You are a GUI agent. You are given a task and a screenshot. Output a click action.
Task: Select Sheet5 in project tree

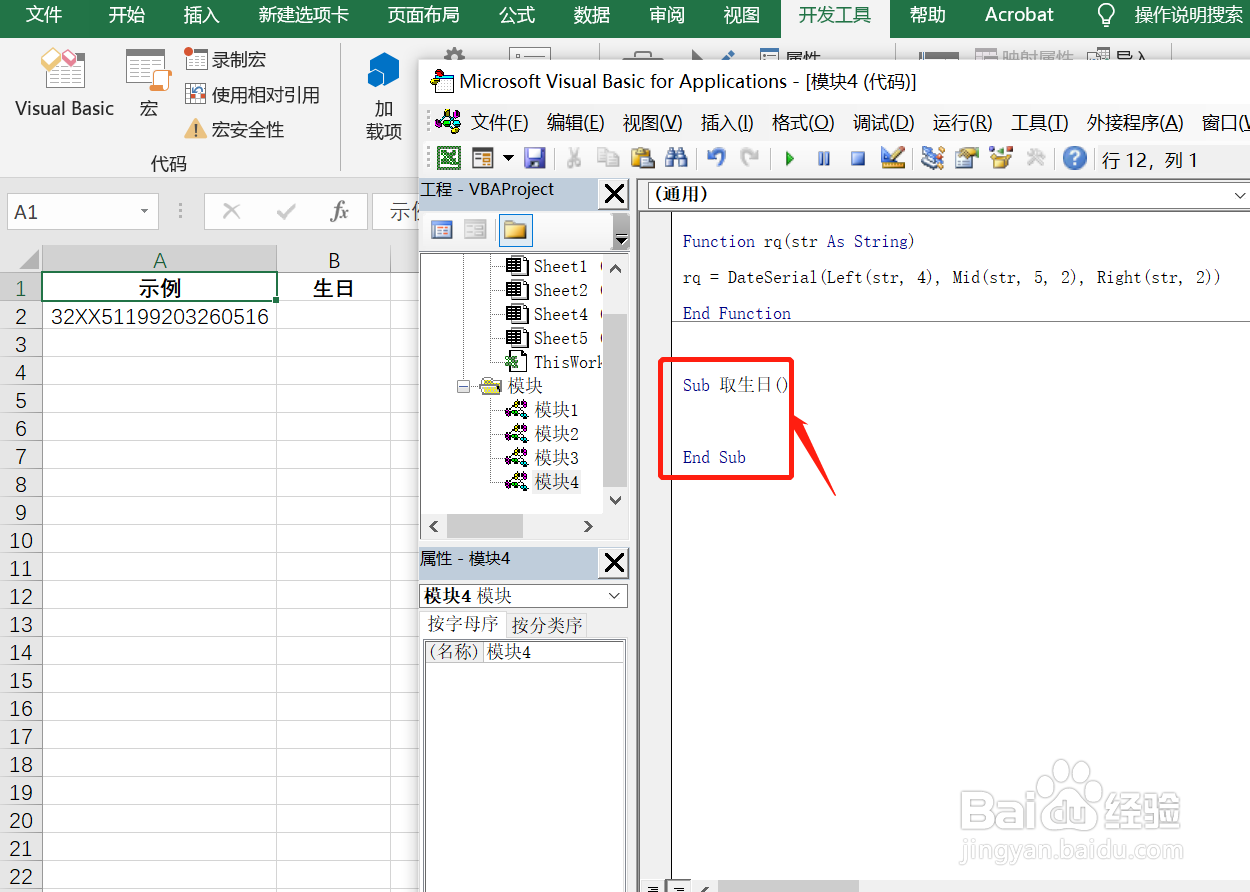tap(560, 338)
